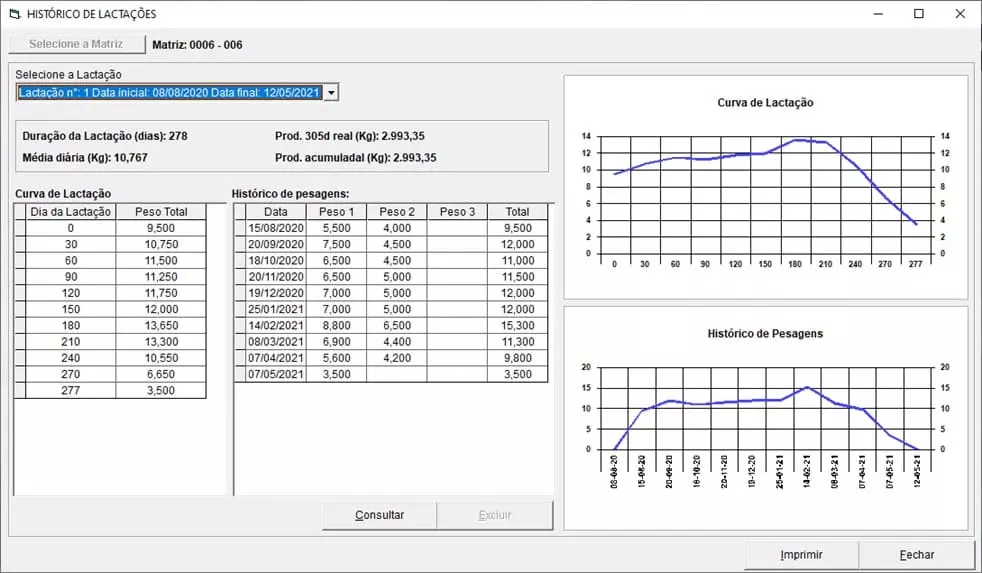Viewport: 982px width, 573px height.
Task: Click the Excluir button
Action: 495,515
